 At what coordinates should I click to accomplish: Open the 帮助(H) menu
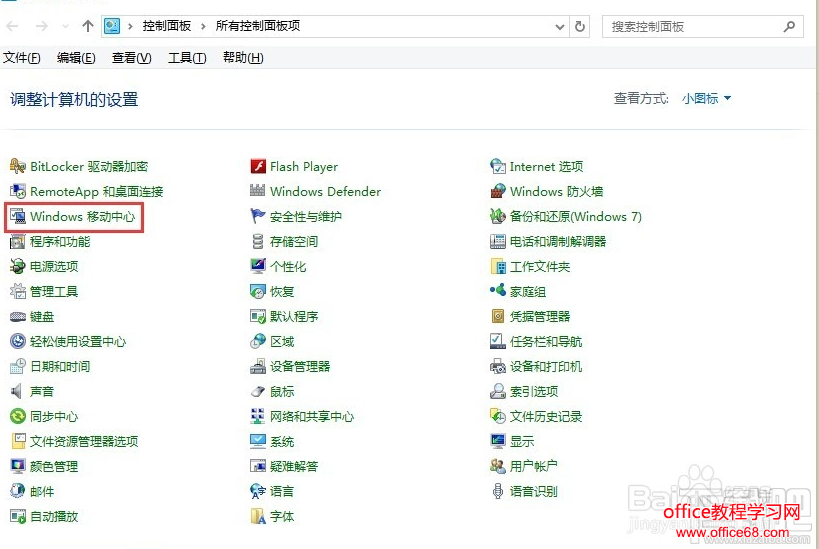(243, 57)
